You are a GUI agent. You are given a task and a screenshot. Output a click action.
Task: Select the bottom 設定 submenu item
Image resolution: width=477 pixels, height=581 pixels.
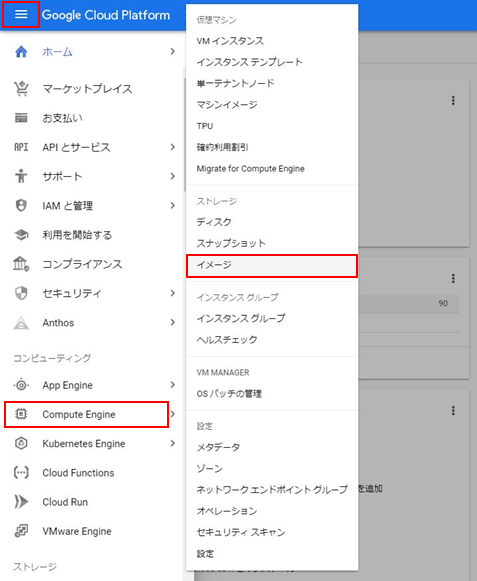click(272, 554)
